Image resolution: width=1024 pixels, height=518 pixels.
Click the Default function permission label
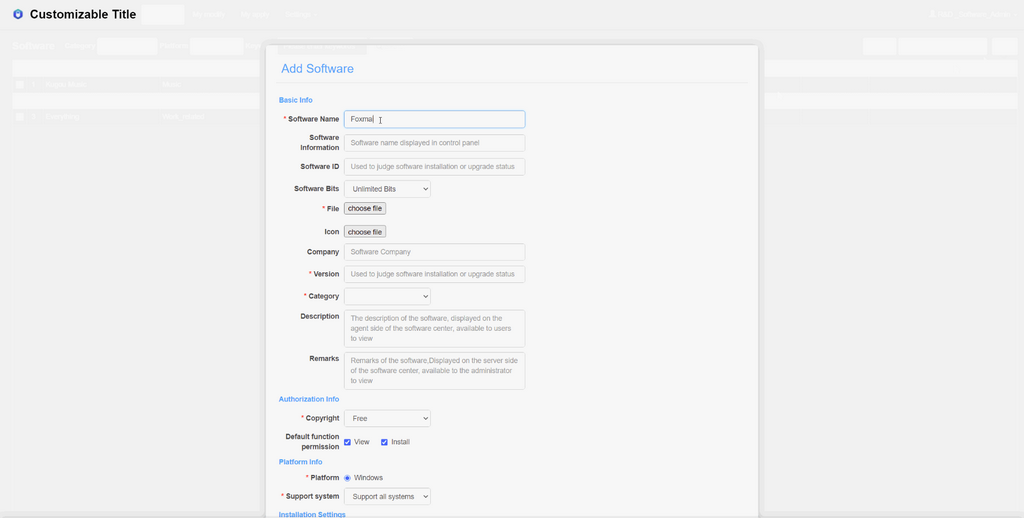click(312, 442)
